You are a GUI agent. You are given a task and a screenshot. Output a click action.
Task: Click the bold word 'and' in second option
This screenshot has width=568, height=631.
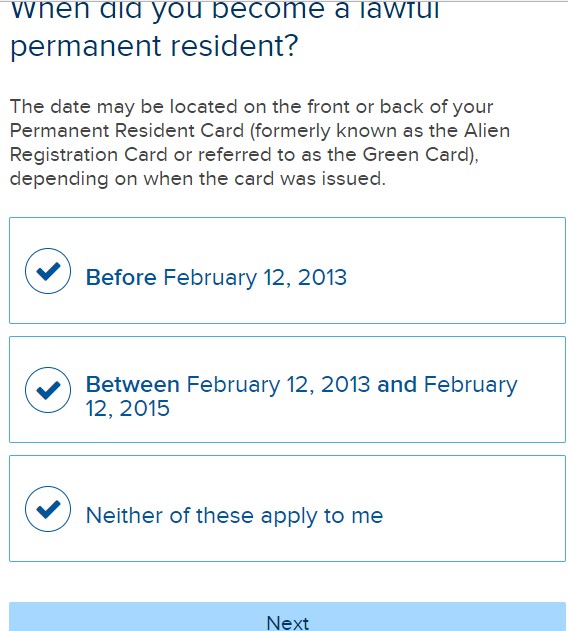tap(397, 384)
